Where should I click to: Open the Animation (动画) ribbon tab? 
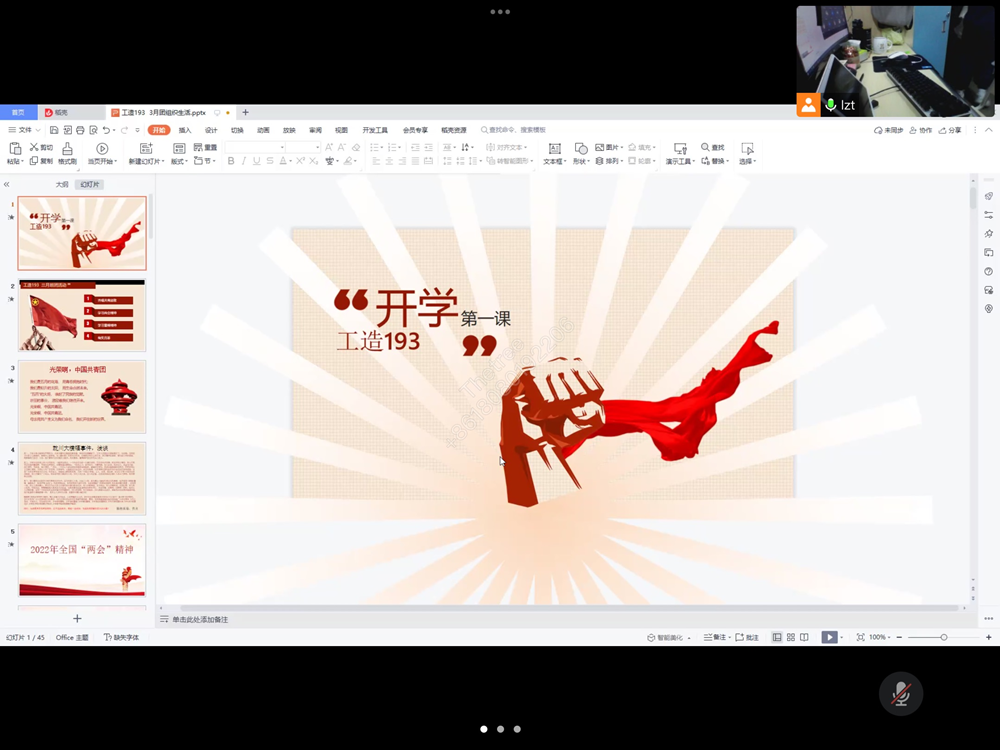tap(263, 130)
